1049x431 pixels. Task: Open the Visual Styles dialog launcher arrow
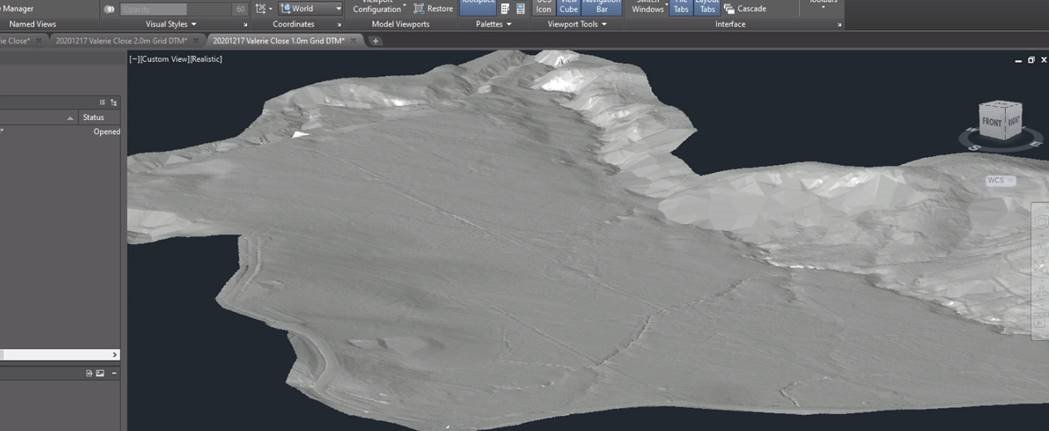(245, 25)
